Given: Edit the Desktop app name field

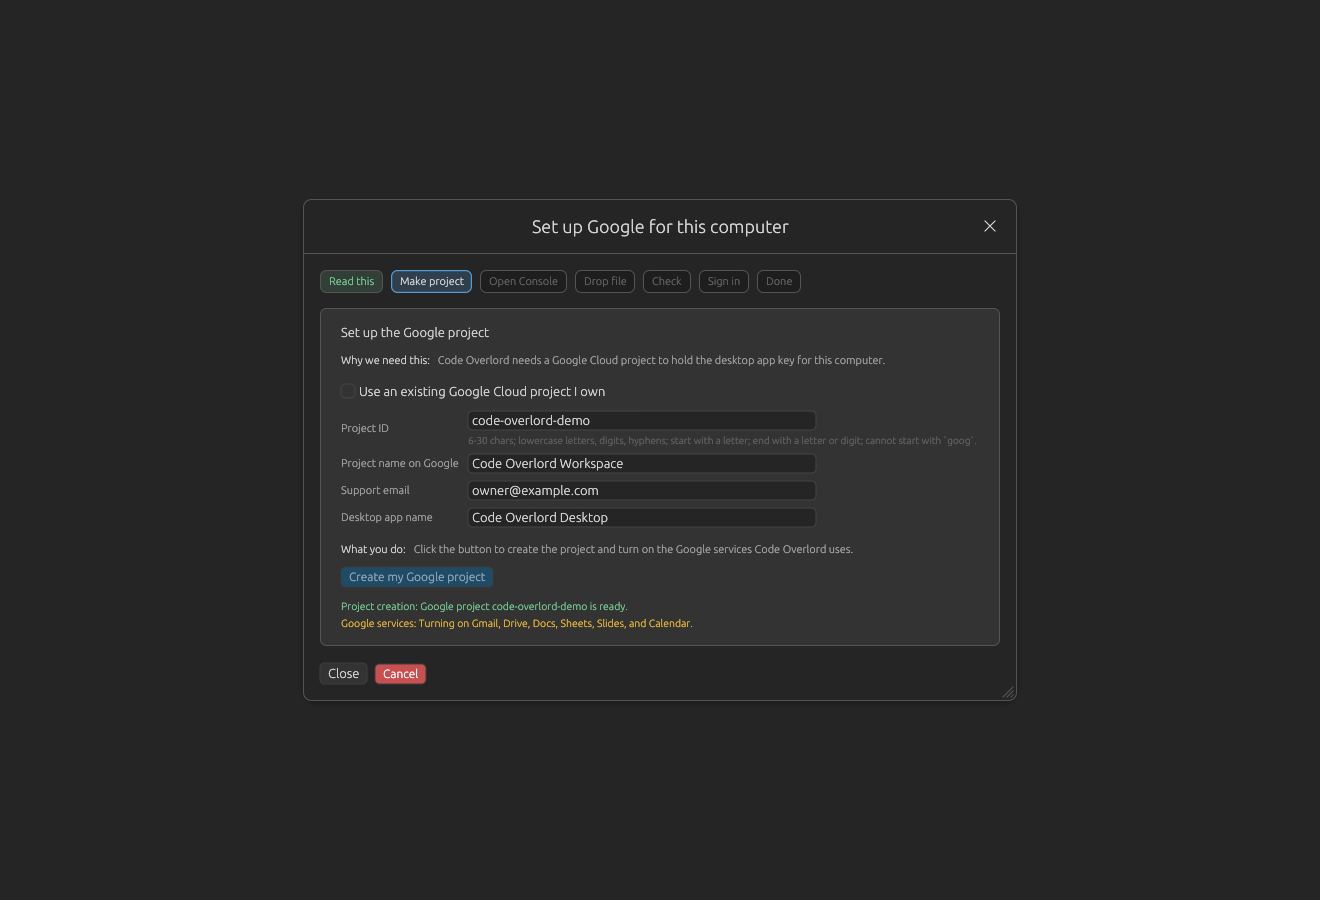Looking at the screenshot, I should coord(642,518).
